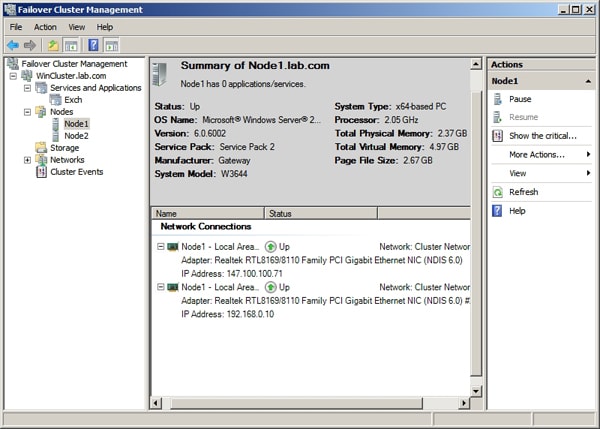600x429 pixels.
Task: Click the network adapter icon for 192.168.0.10
Action: [x=173, y=287]
